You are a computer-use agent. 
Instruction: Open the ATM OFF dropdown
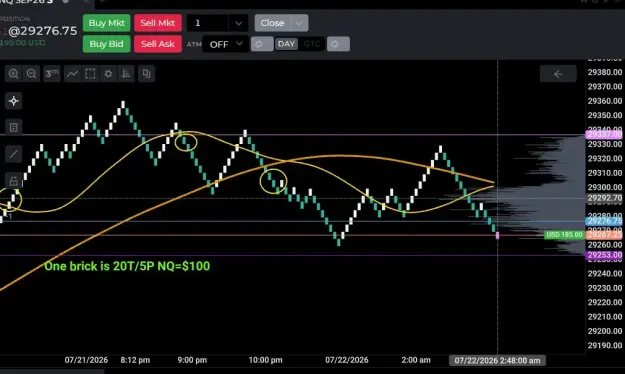226,44
